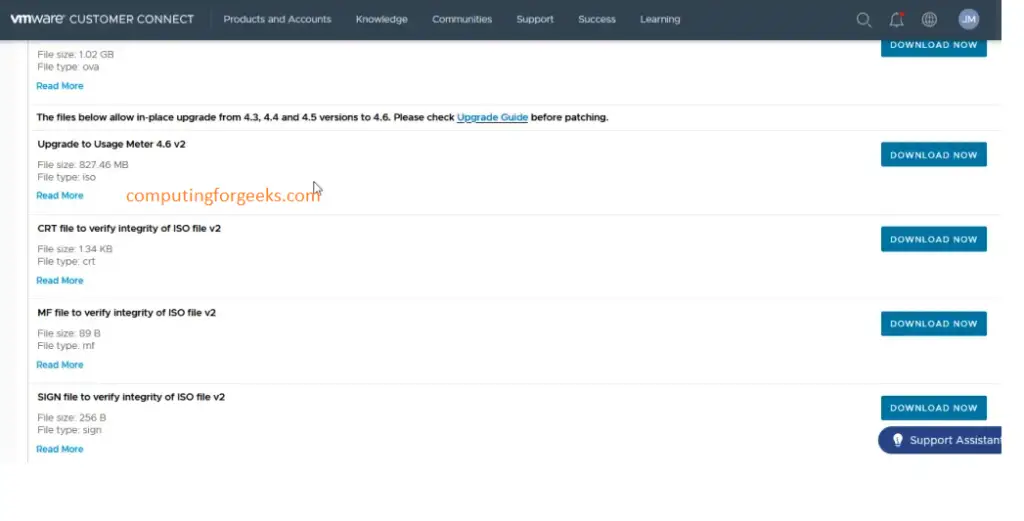The image size is (1024, 521).
Task: Download the MF file for ISO v2
Action: 933,323
